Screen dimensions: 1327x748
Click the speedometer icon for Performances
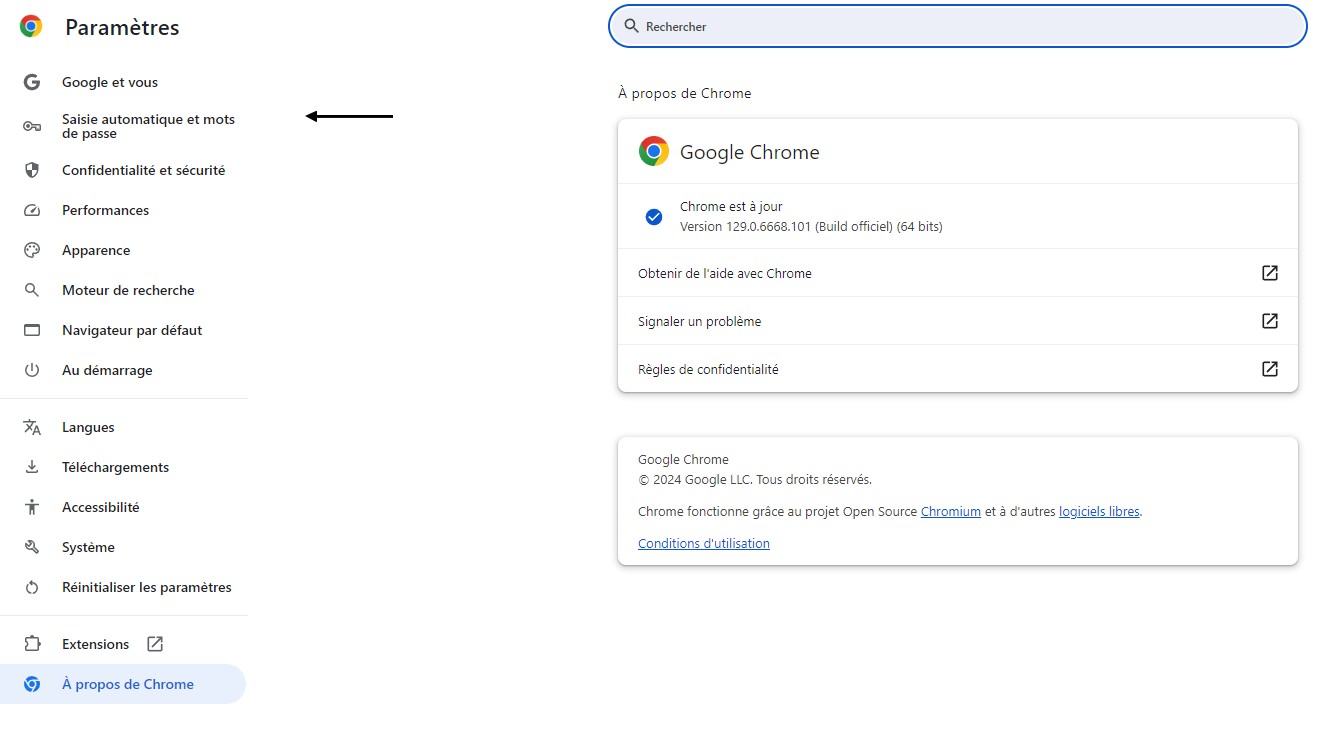32,210
